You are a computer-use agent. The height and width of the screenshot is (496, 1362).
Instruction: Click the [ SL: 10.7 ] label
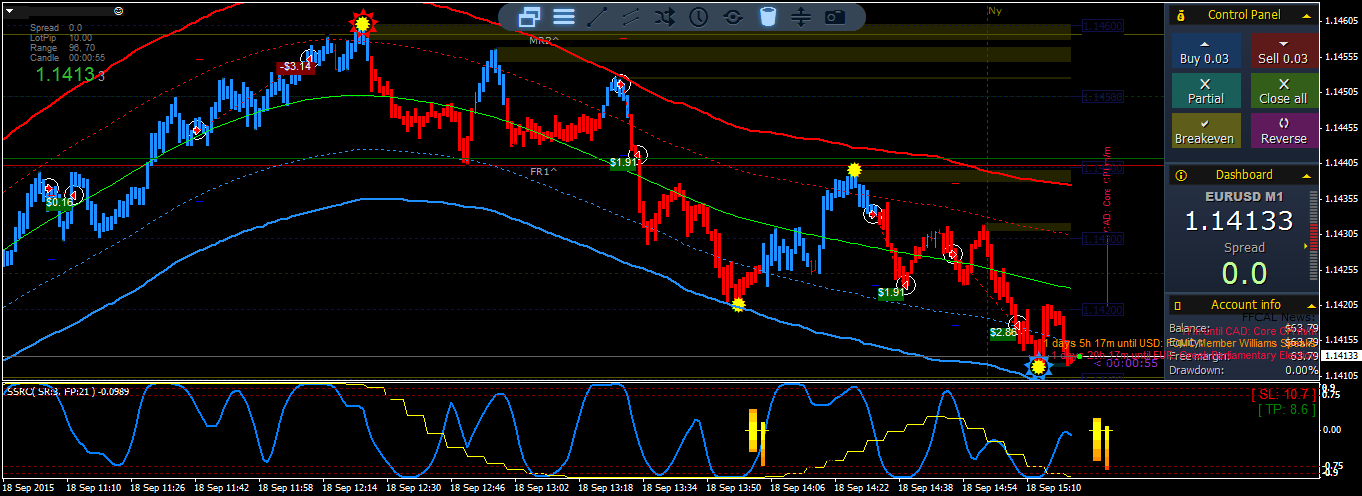1284,394
